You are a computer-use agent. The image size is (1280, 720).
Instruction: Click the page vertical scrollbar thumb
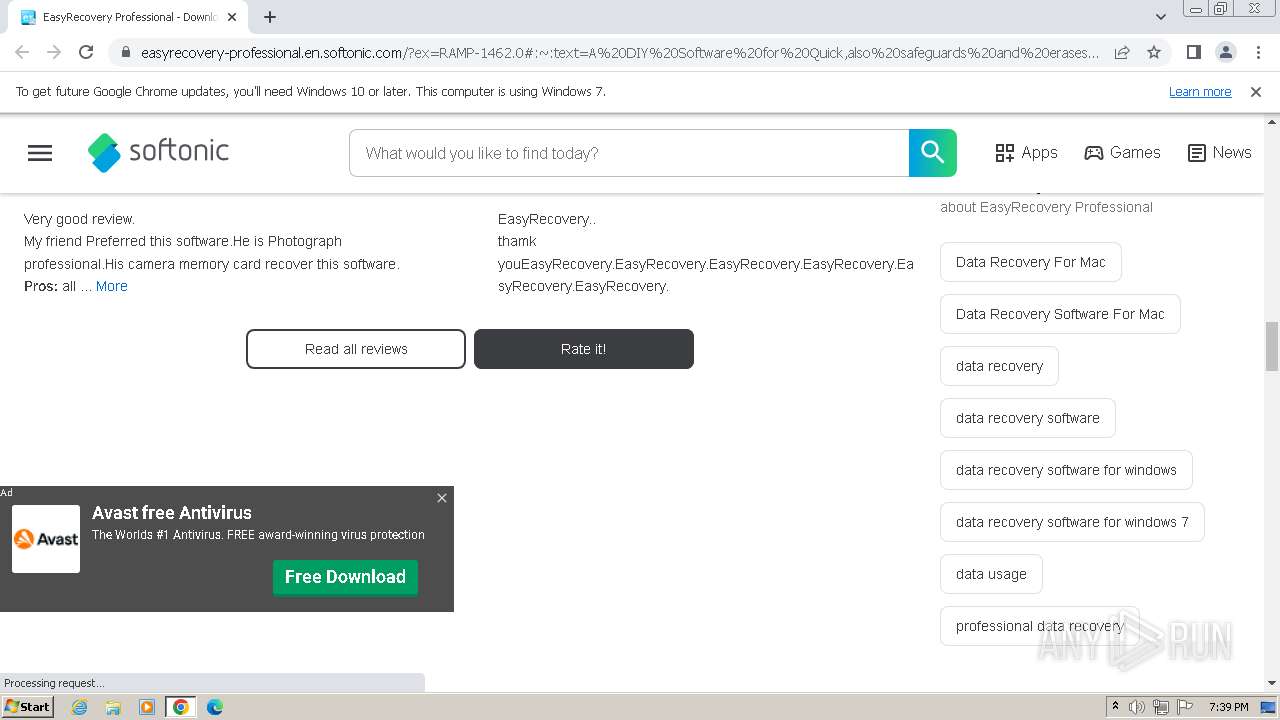pyautogui.click(x=1272, y=346)
